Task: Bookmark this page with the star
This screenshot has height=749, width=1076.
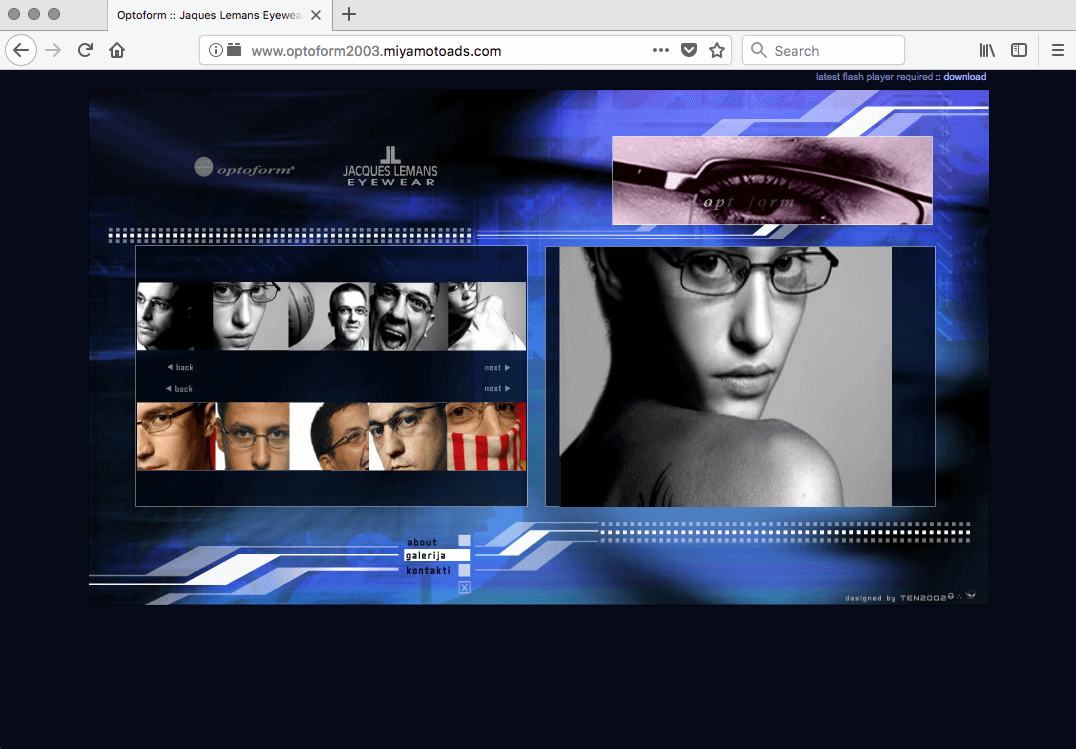Action: click(x=716, y=50)
